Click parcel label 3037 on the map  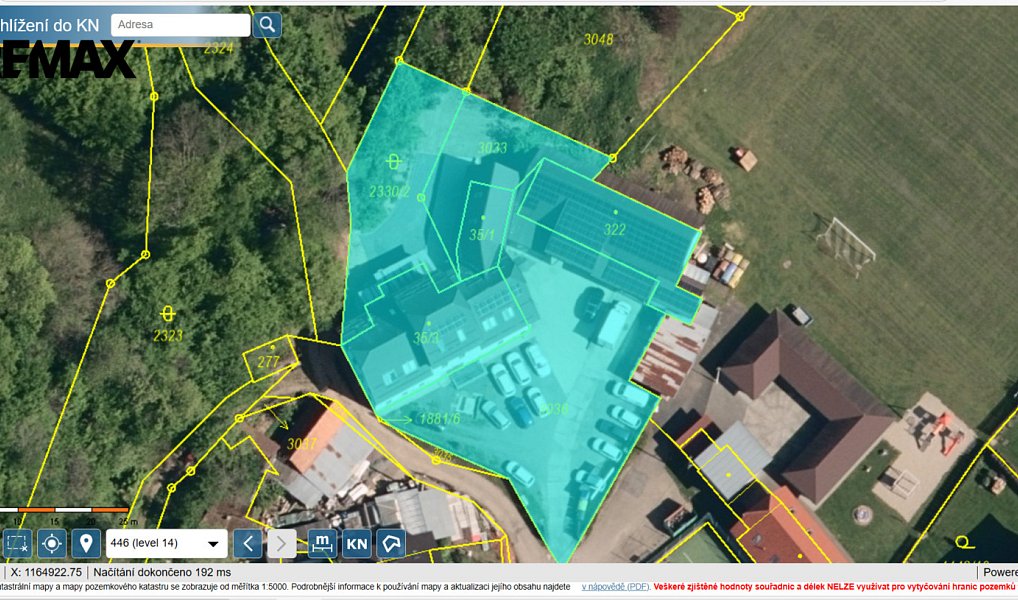pyautogui.click(x=302, y=444)
